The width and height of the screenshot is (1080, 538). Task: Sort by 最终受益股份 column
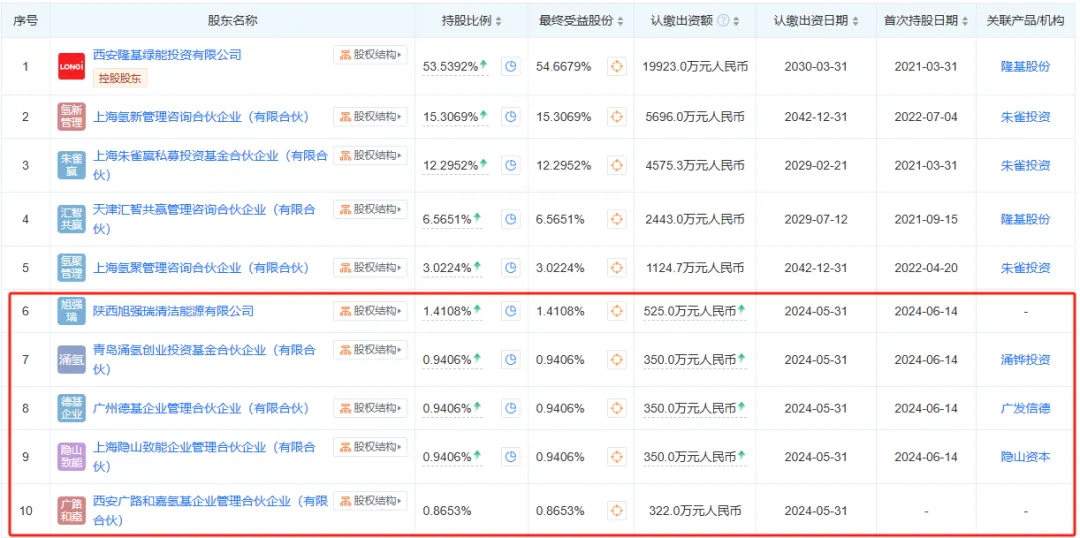pos(620,21)
